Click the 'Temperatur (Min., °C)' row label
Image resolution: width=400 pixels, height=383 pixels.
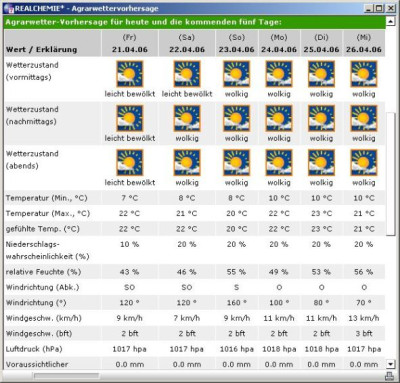[46, 198]
